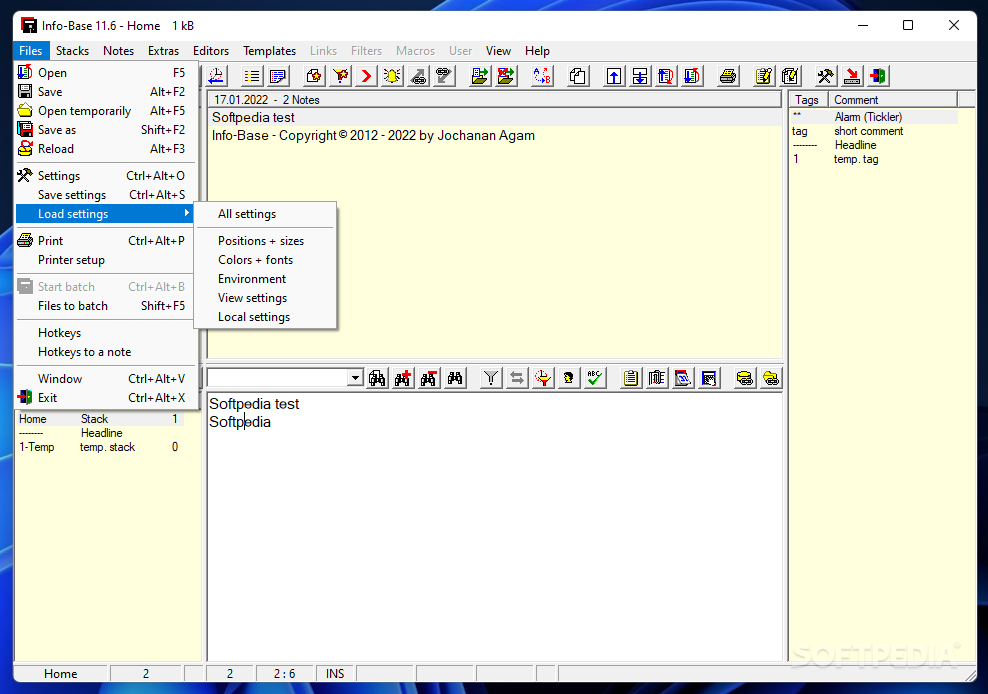This screenshot has height=694, width=988.
Task: Click binoculars with red minus icon
Action: pos(429,378)
